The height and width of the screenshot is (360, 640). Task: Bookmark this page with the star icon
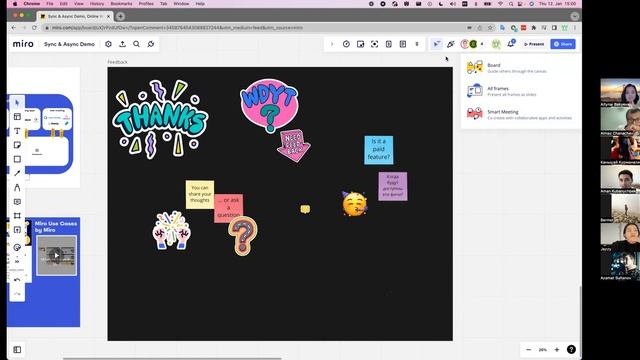(x=490, y=28)
